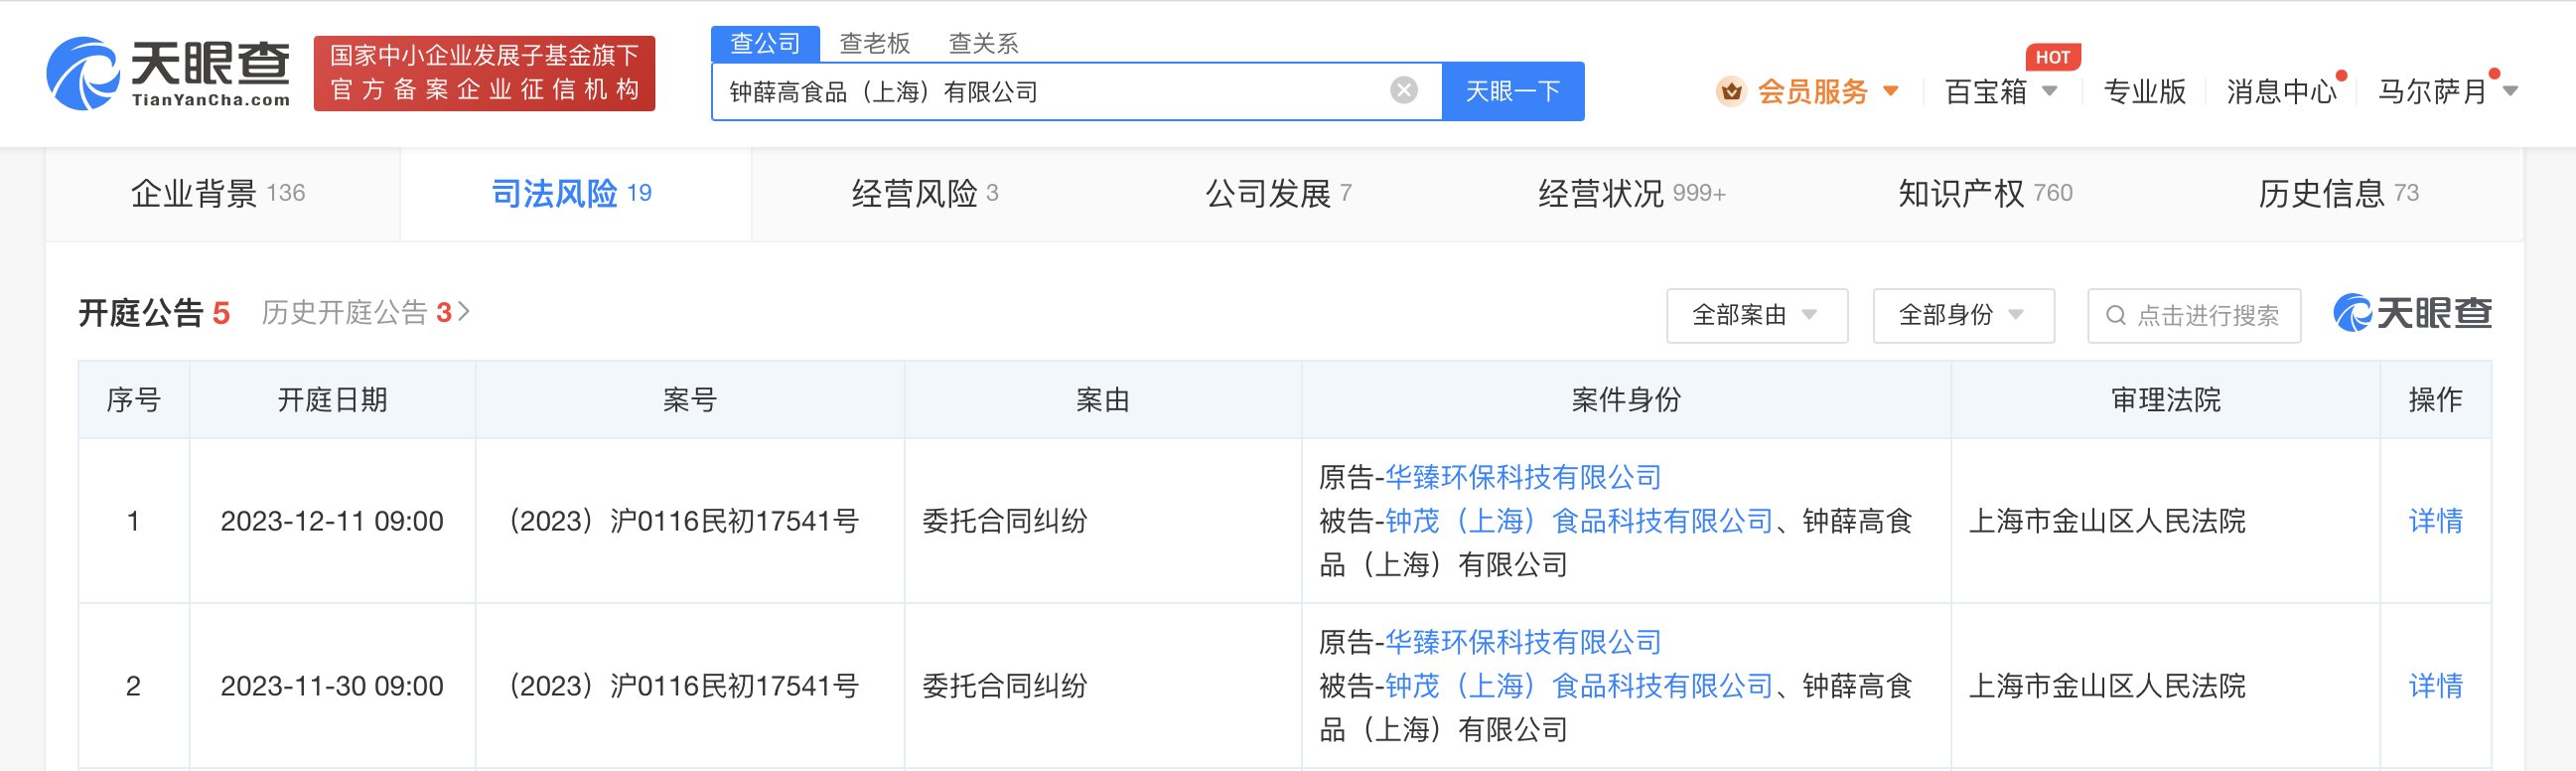Switch to the 查关系 search tab
The image size is (2576, 771).
click(983, 44)
